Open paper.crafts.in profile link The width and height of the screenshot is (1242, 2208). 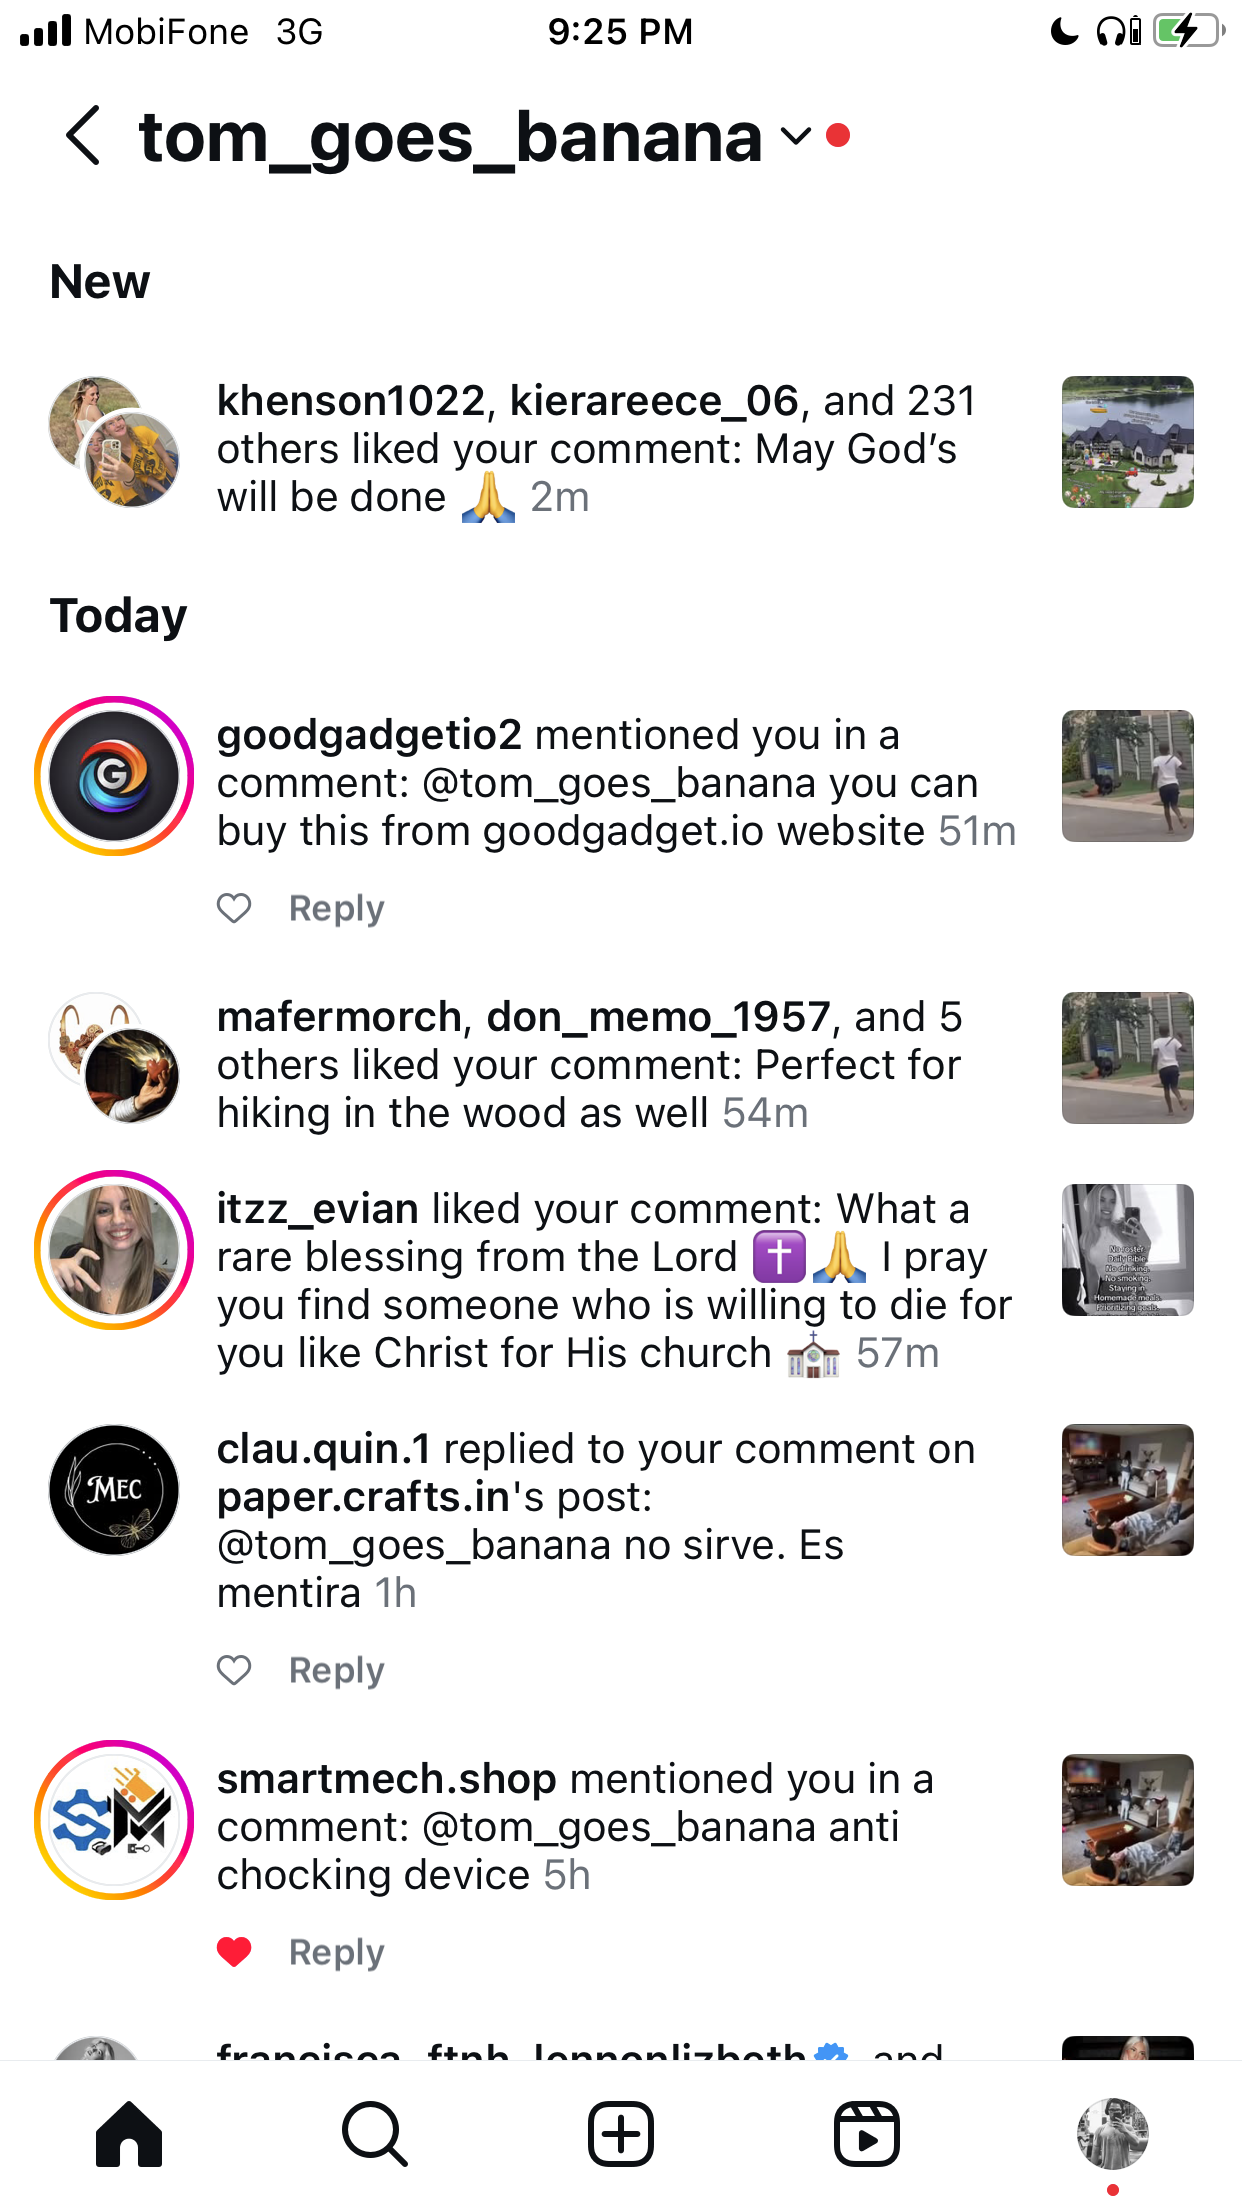(364, 1497)
